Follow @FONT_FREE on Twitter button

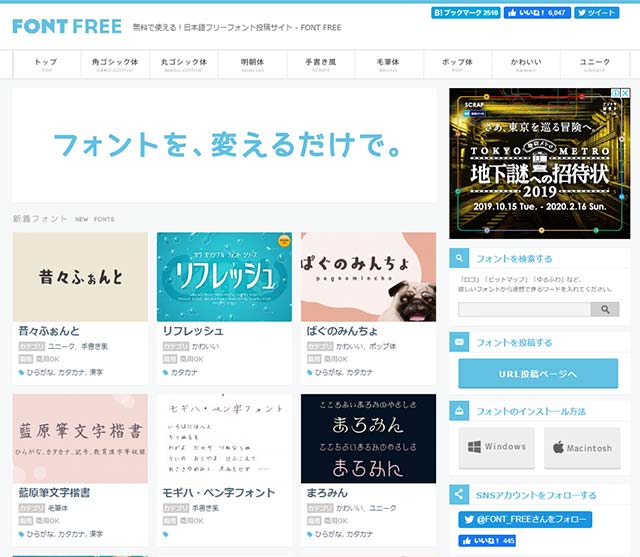pos(525,519)
